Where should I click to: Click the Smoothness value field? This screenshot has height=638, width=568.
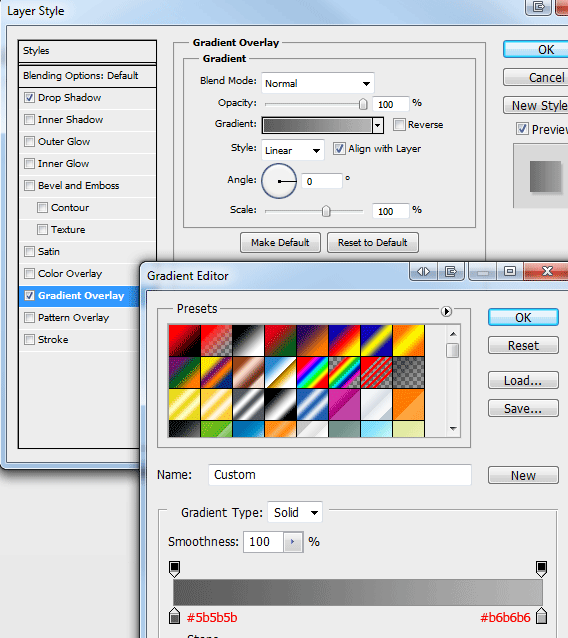[x=263, y=542]
